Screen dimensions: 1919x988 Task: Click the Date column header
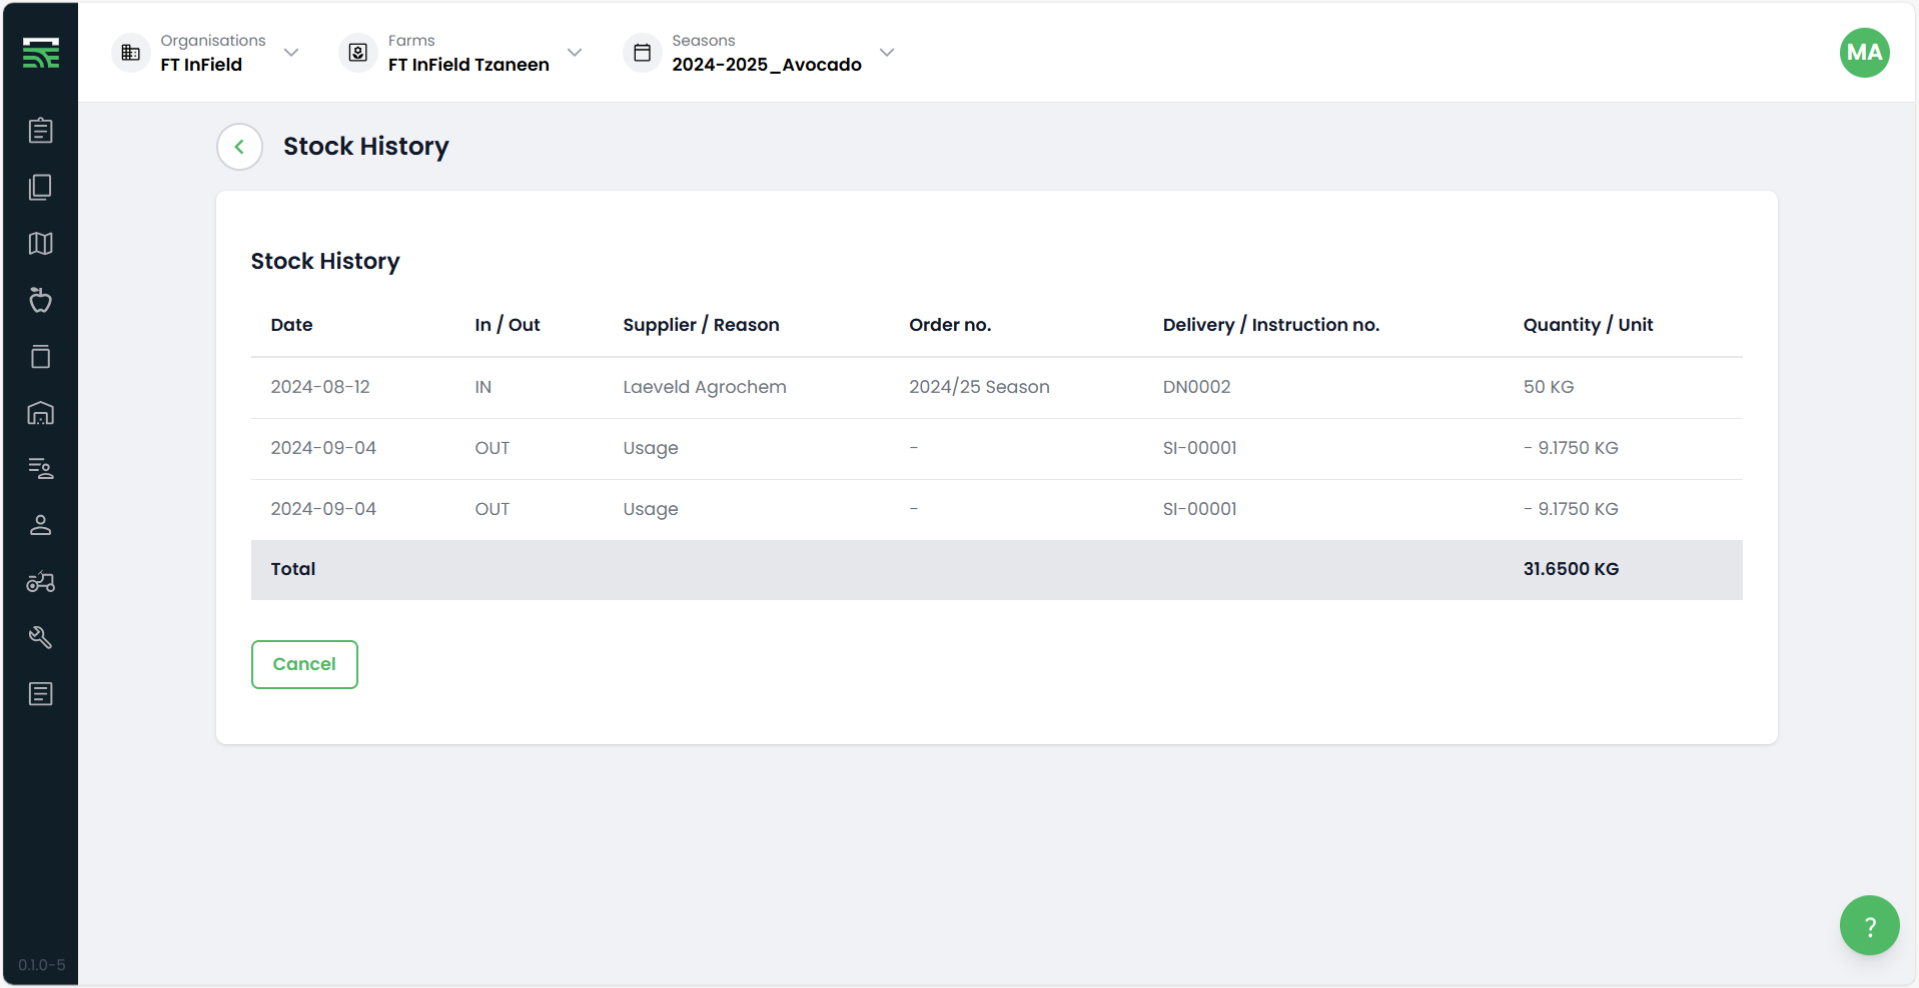pyautogui.click(x=292, y=325)
